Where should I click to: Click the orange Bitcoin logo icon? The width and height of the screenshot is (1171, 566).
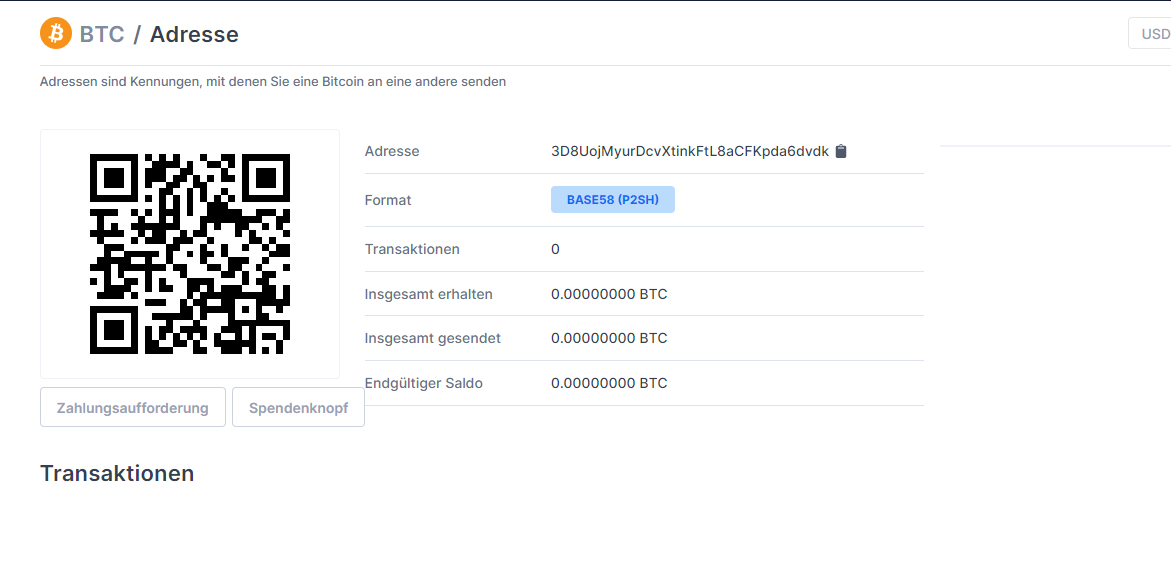55,34
